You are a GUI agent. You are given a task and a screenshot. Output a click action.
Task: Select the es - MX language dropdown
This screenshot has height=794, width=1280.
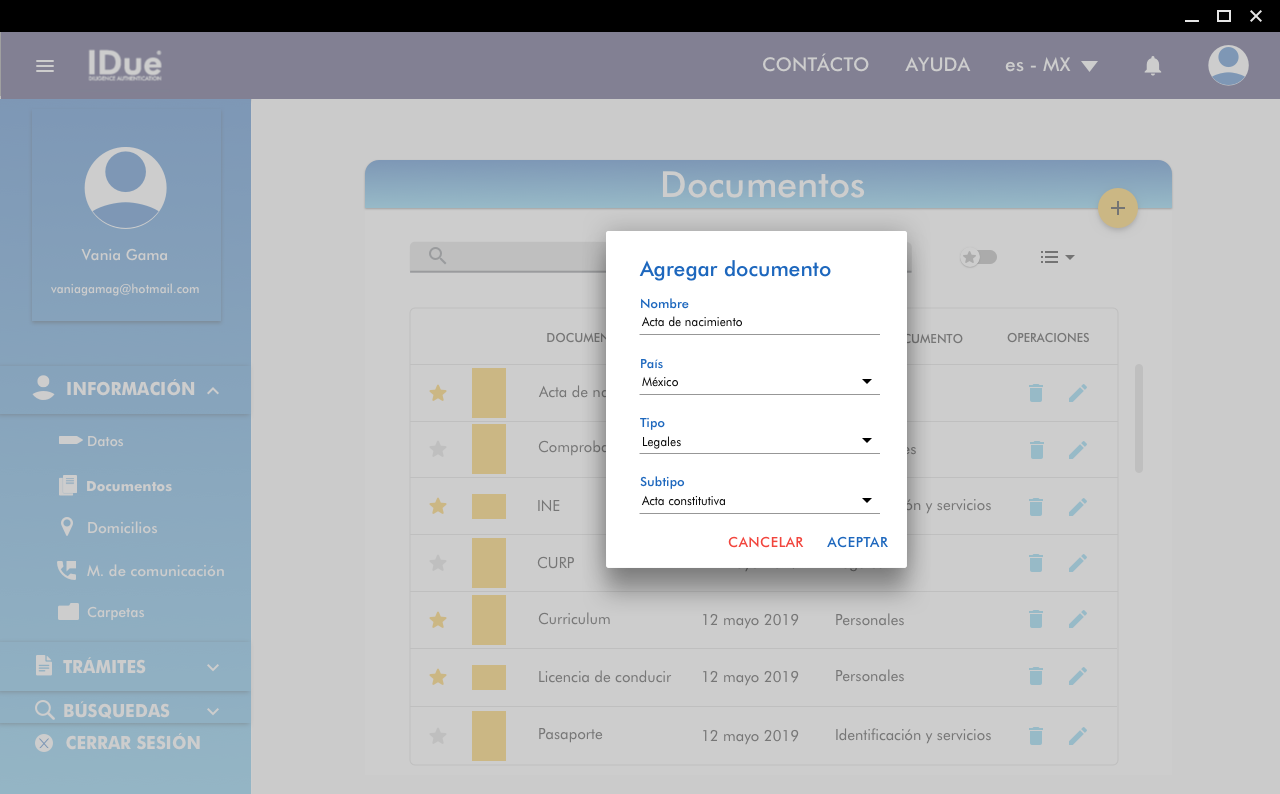[1051, 65]
